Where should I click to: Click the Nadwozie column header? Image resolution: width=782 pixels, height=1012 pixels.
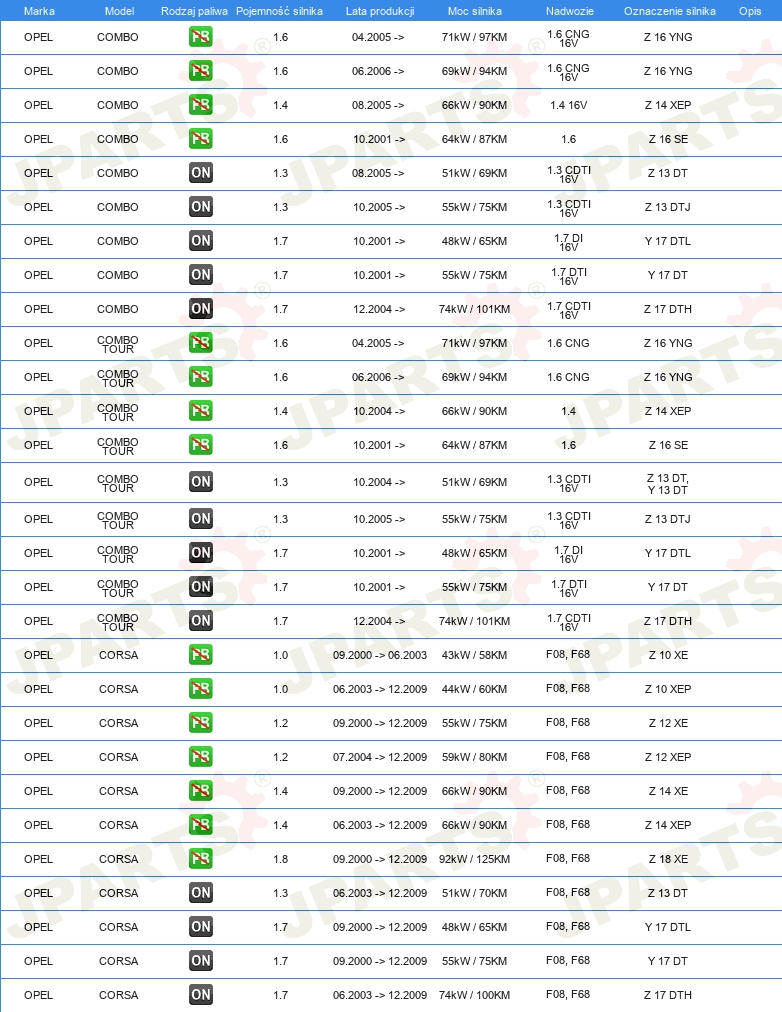(570, 11)
